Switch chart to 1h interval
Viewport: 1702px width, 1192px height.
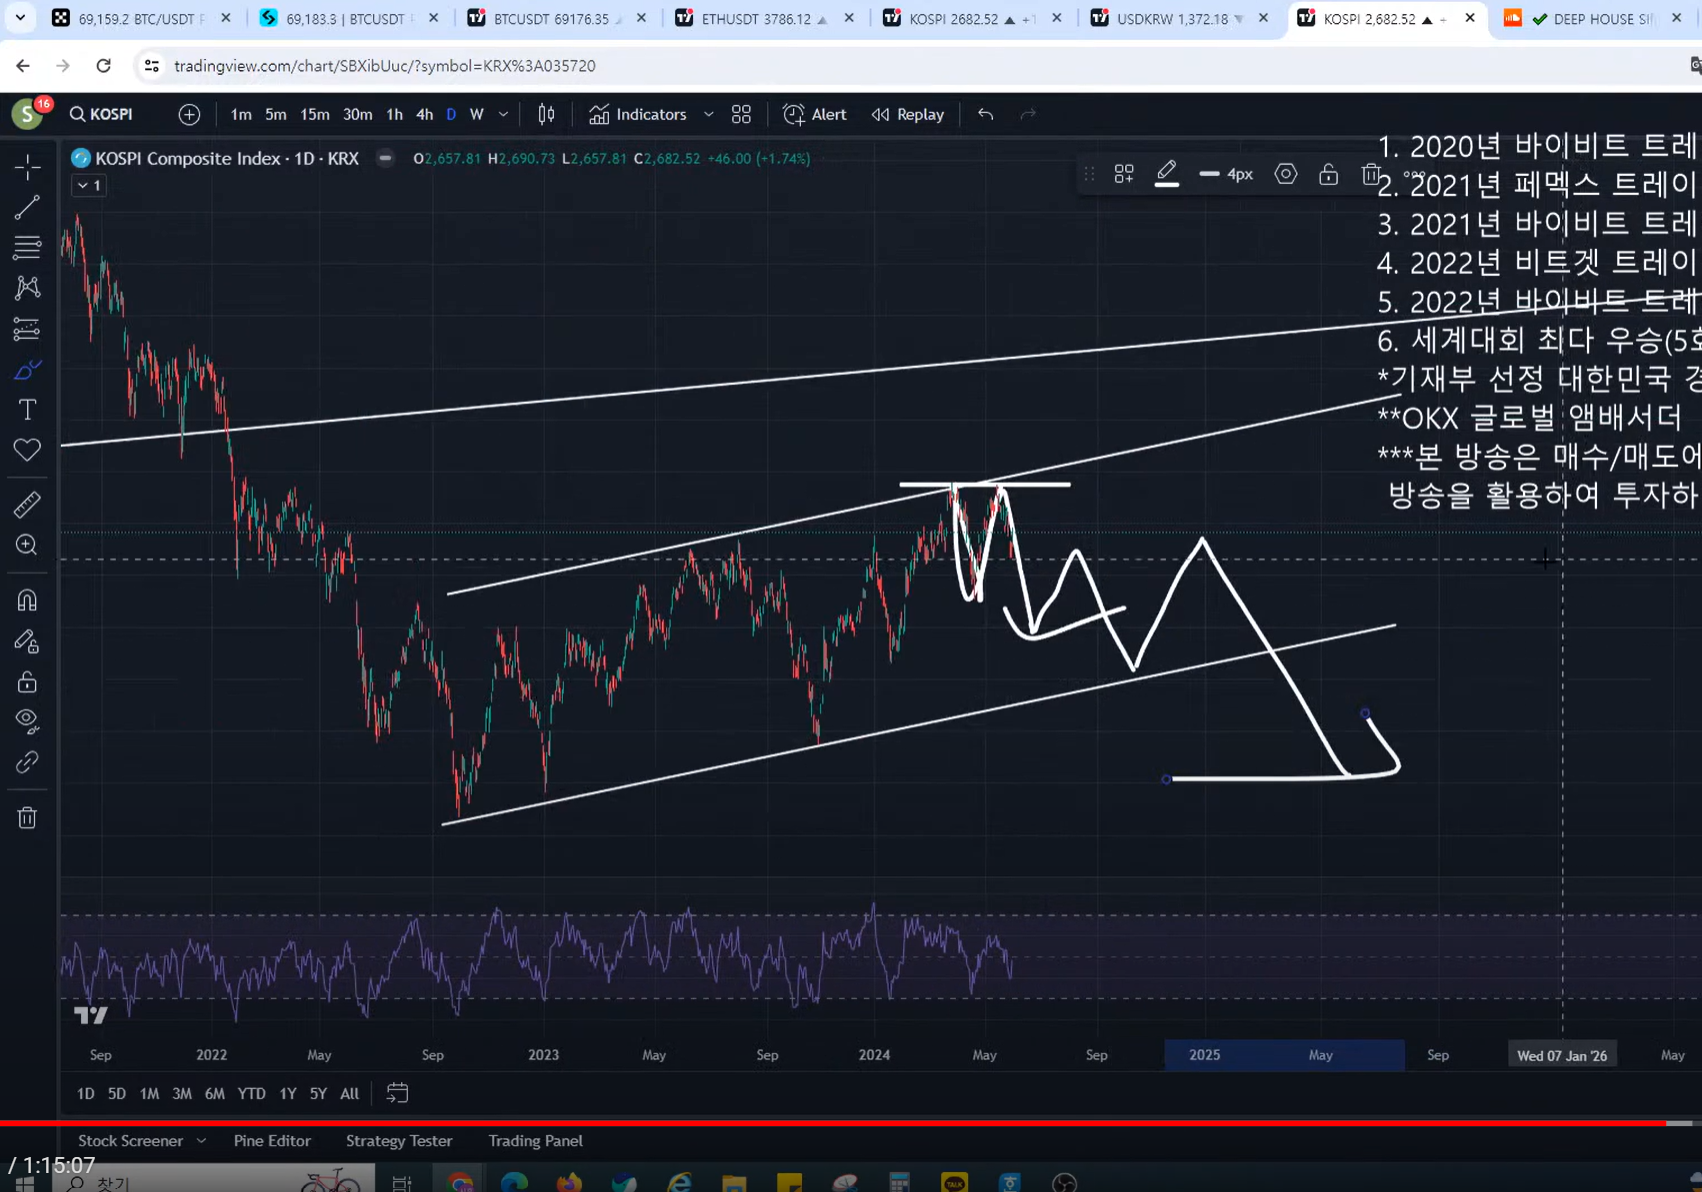click(394, 114)
